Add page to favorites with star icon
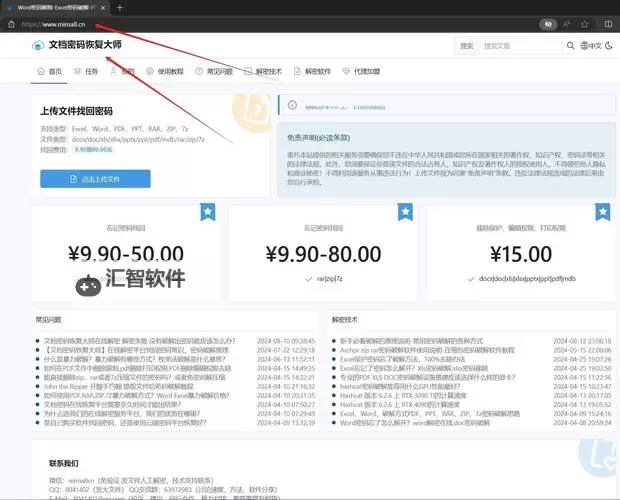620x500 pixels. (x=585, y=24)
